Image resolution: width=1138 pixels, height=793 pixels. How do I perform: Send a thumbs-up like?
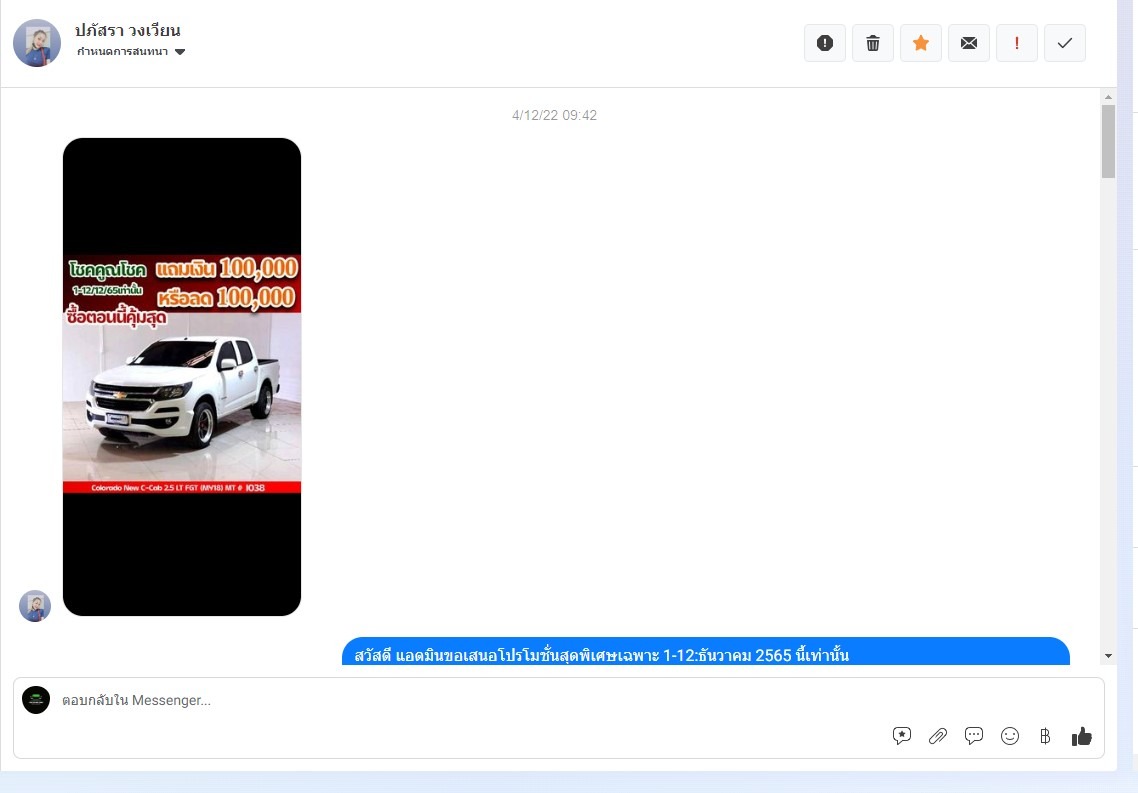(x=1081, y=736)
